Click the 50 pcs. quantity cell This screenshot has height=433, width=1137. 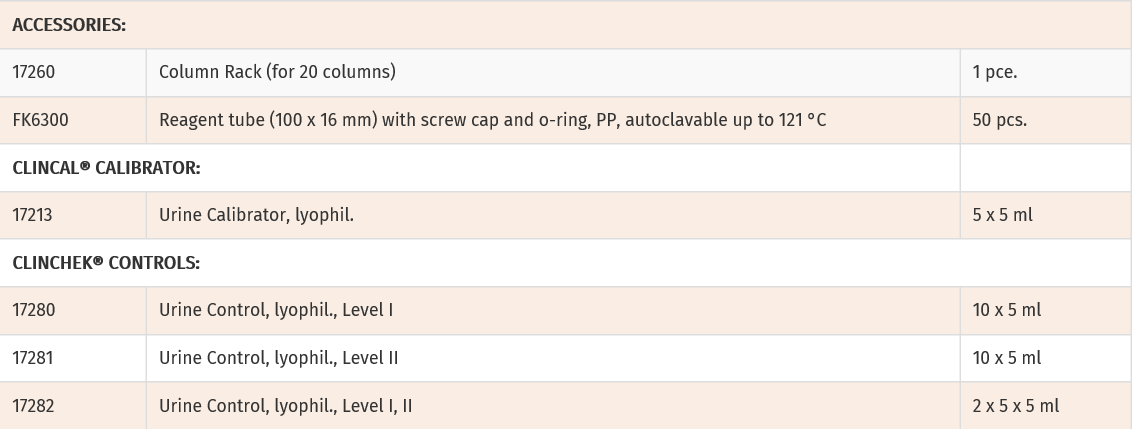(x=999, y=120)
